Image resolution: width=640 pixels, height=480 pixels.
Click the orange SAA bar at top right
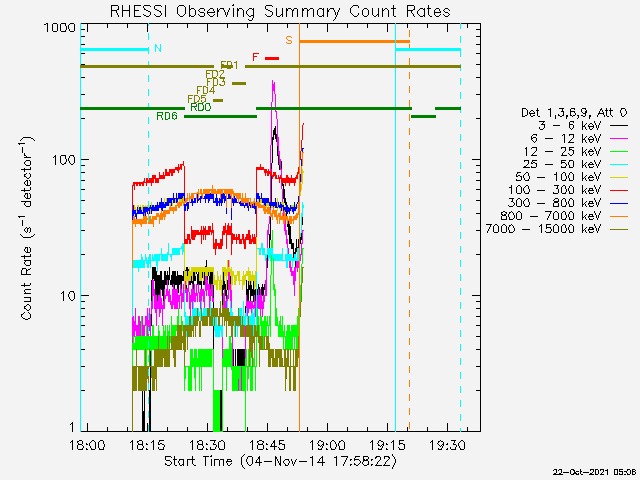[354, 41]
